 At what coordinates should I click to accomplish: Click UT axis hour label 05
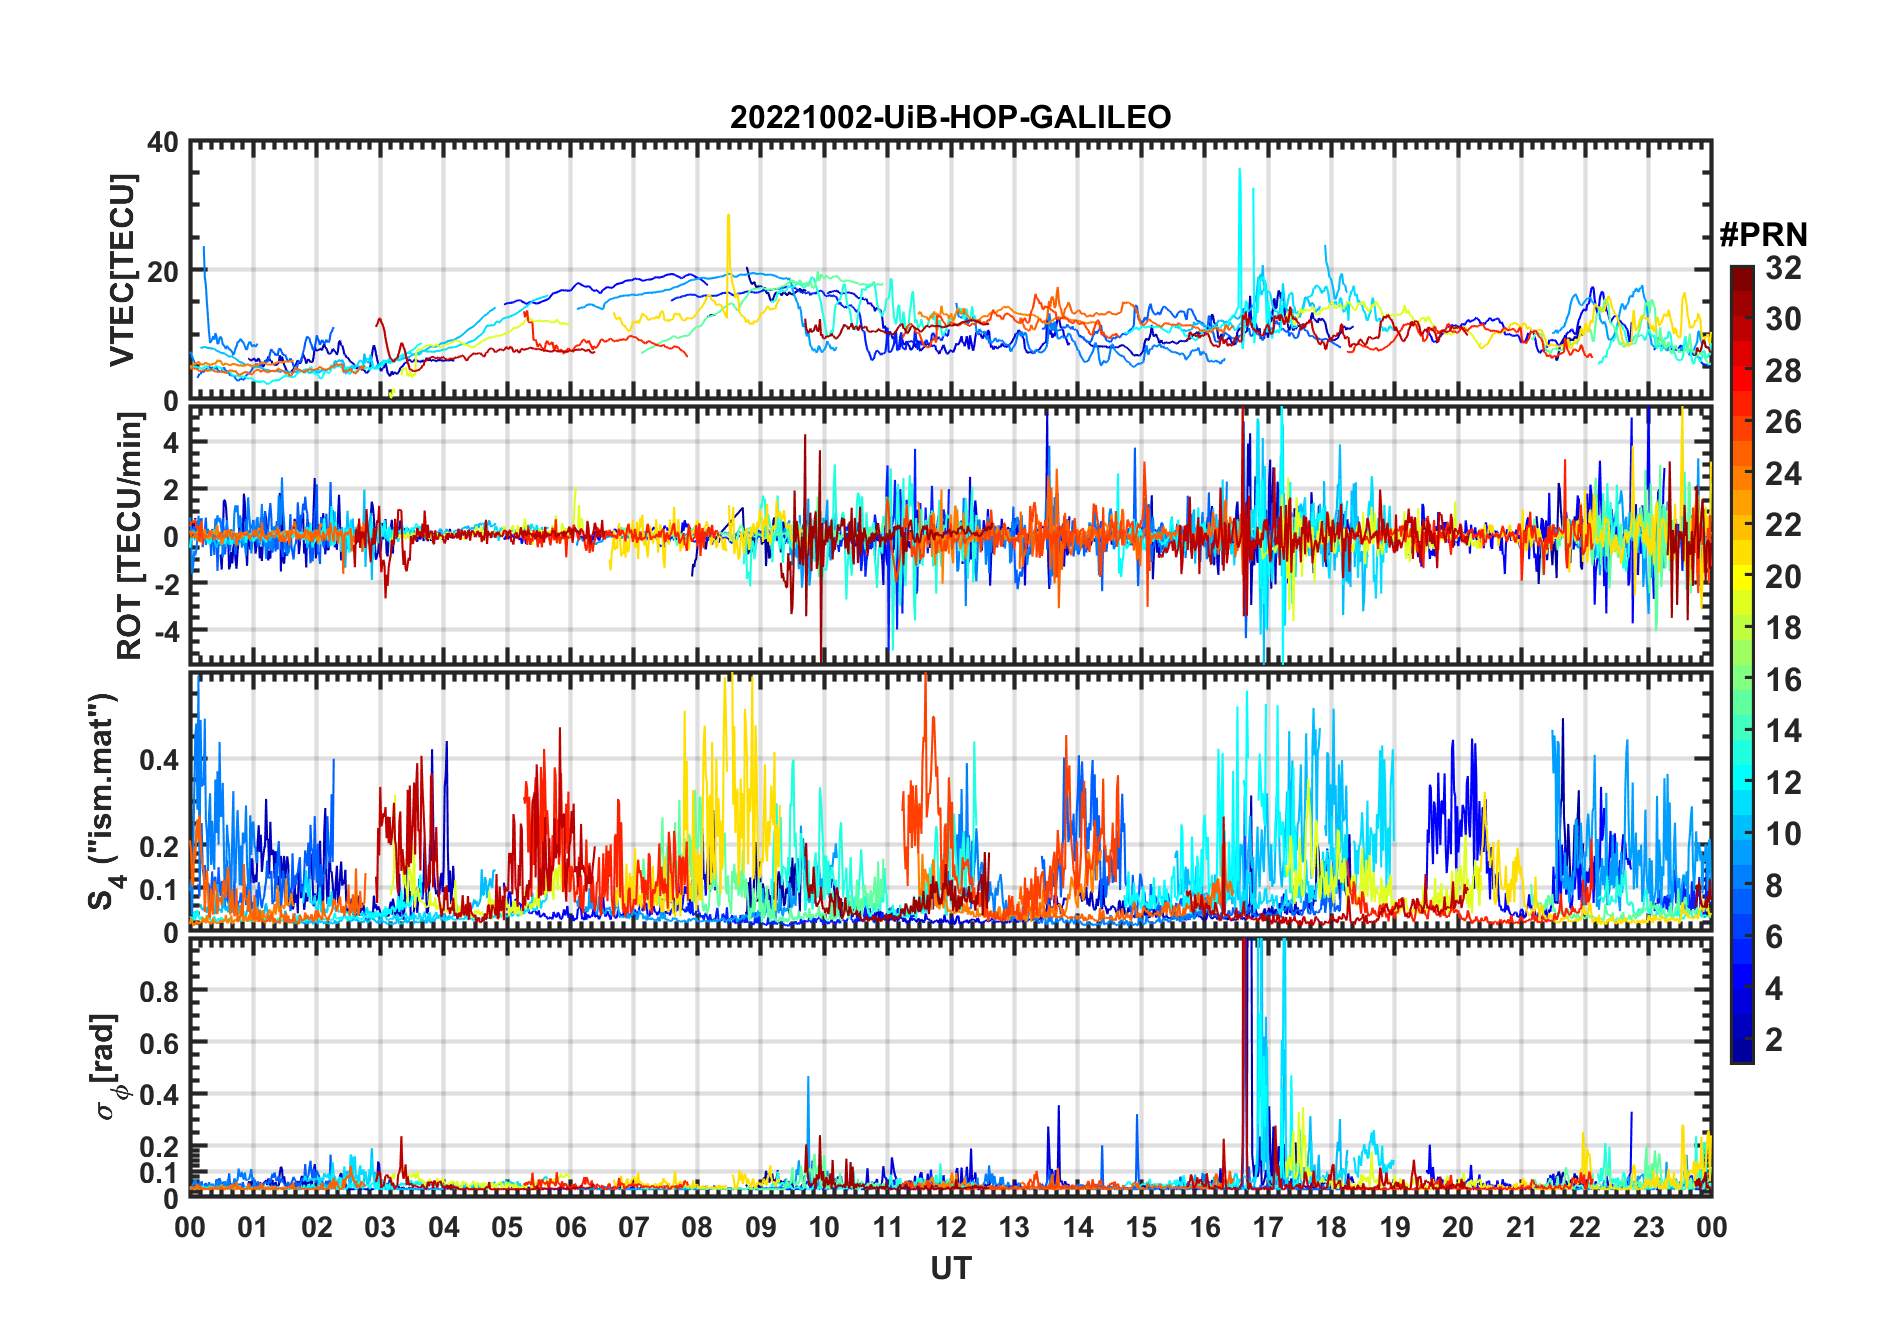point(507,1228)
